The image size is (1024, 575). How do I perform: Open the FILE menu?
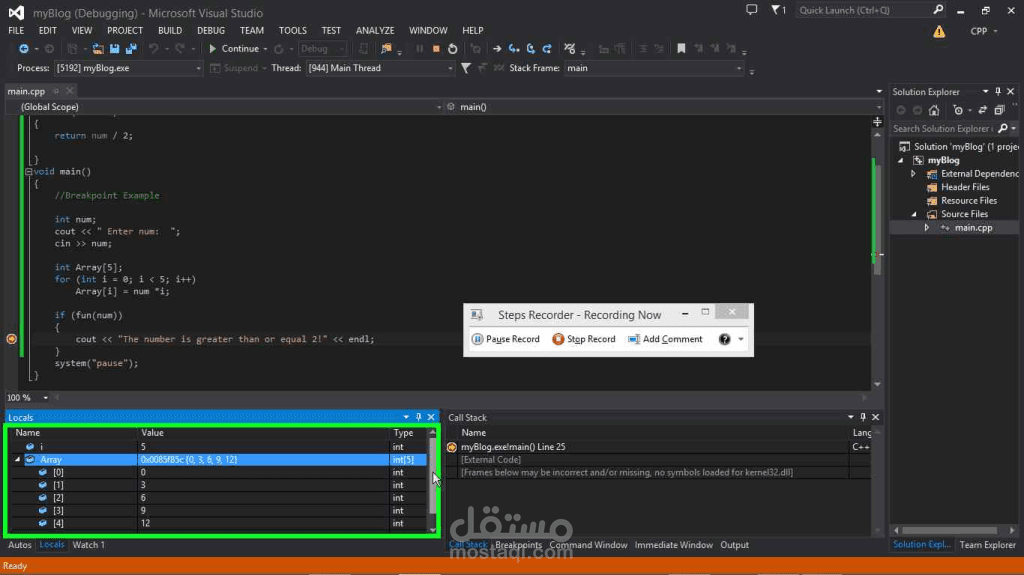[x=16, y=31]
